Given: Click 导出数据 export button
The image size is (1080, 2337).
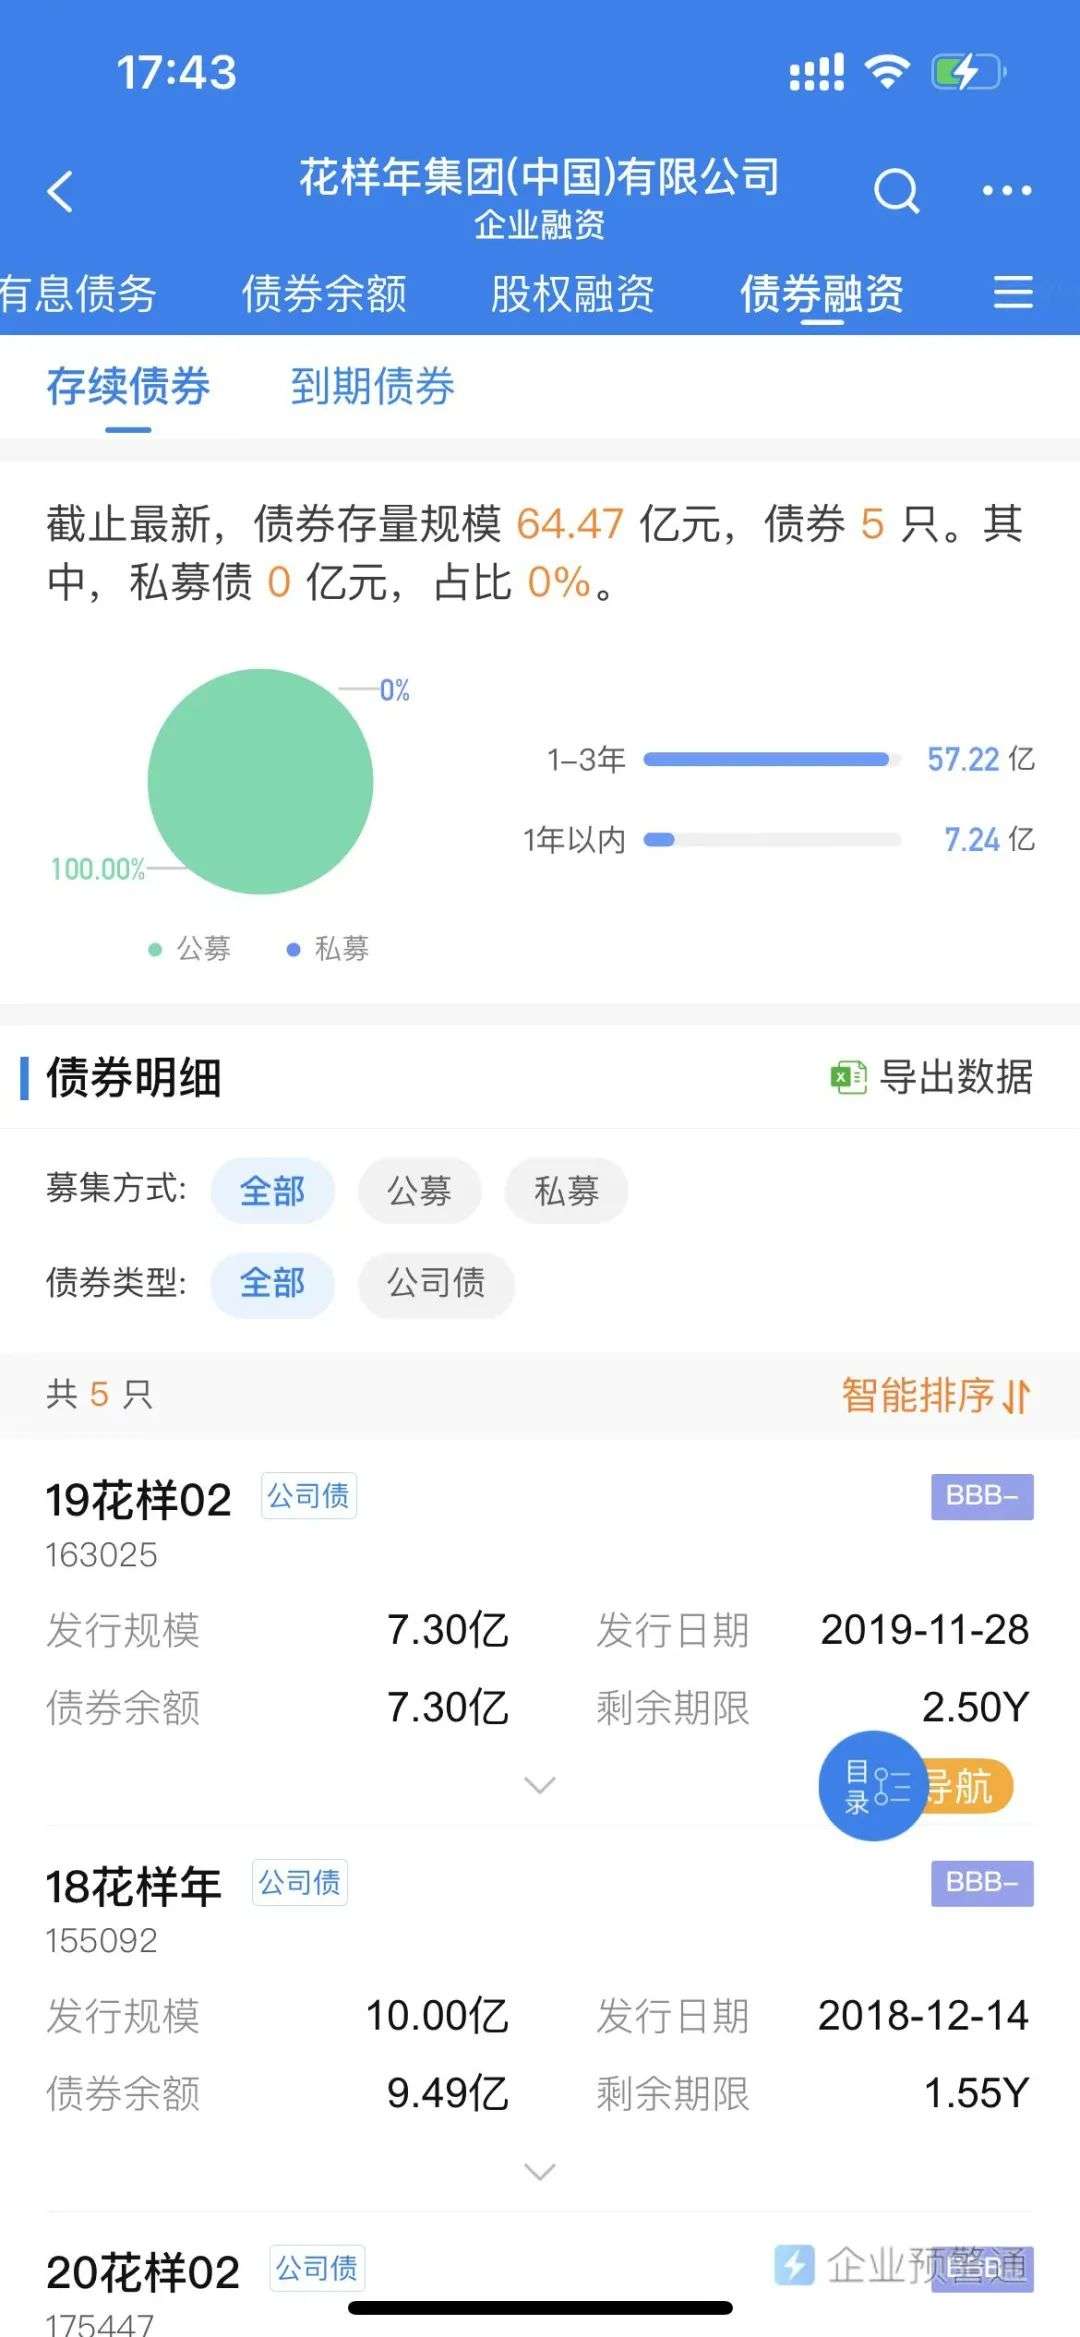Looking at the screenshot, I should click(x=931, y=1077).
